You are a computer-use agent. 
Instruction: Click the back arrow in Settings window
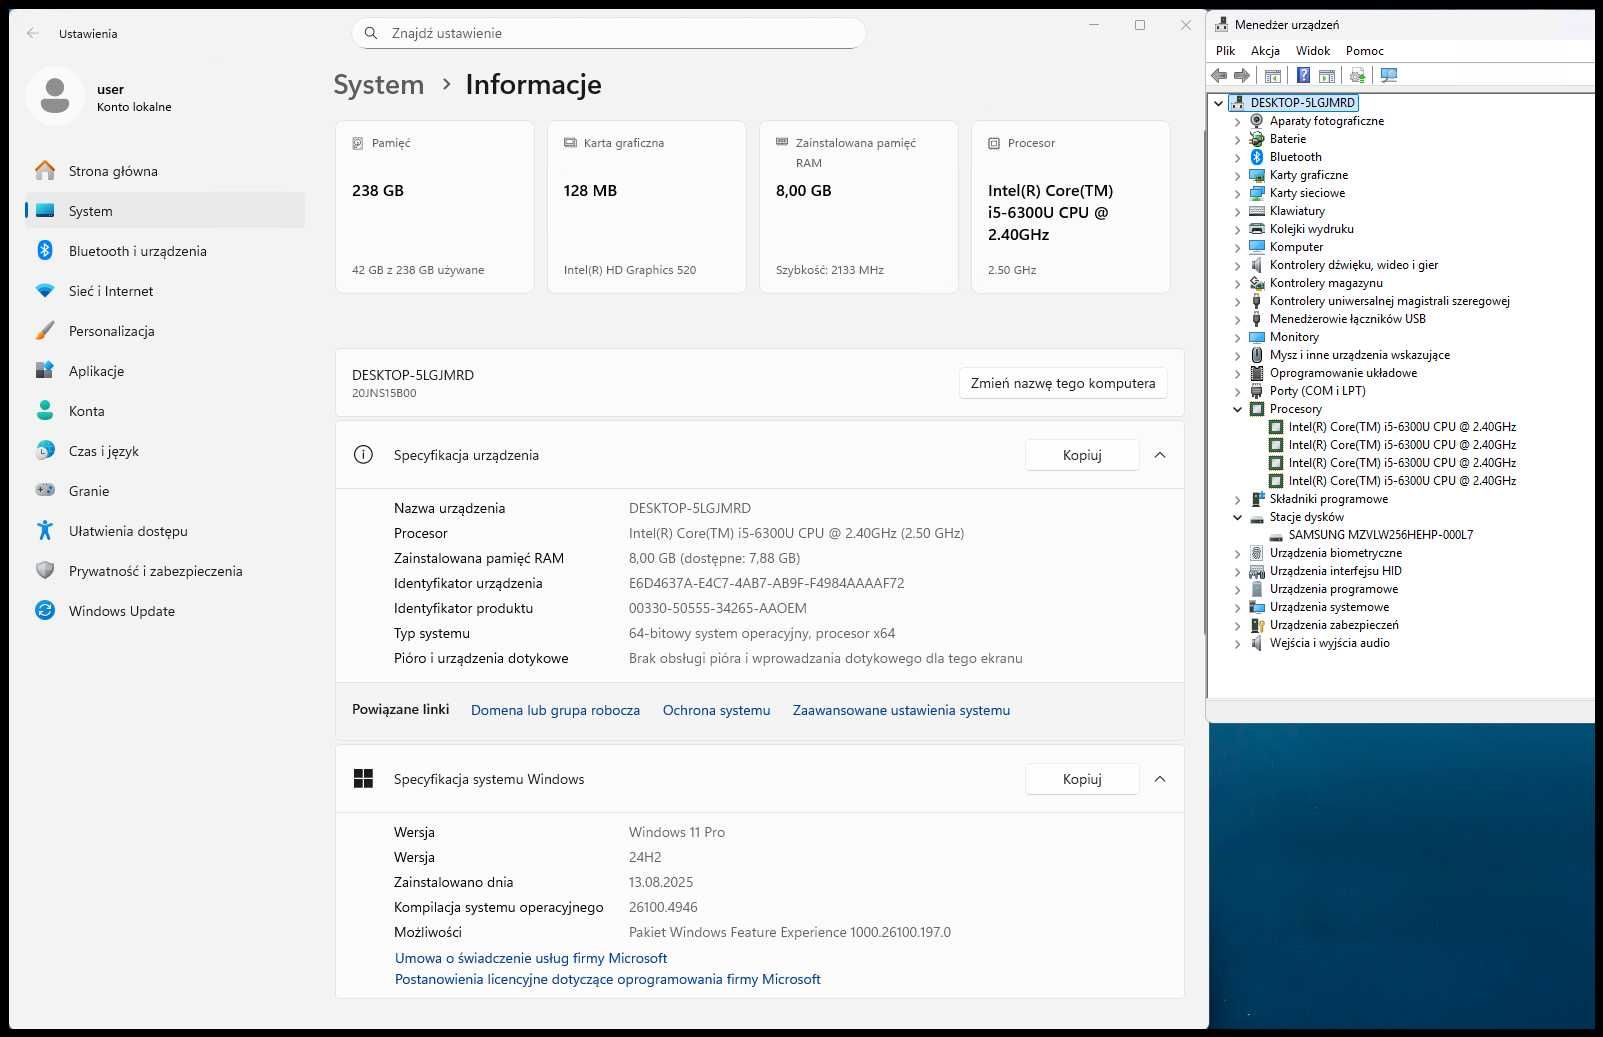click(33, 33)
